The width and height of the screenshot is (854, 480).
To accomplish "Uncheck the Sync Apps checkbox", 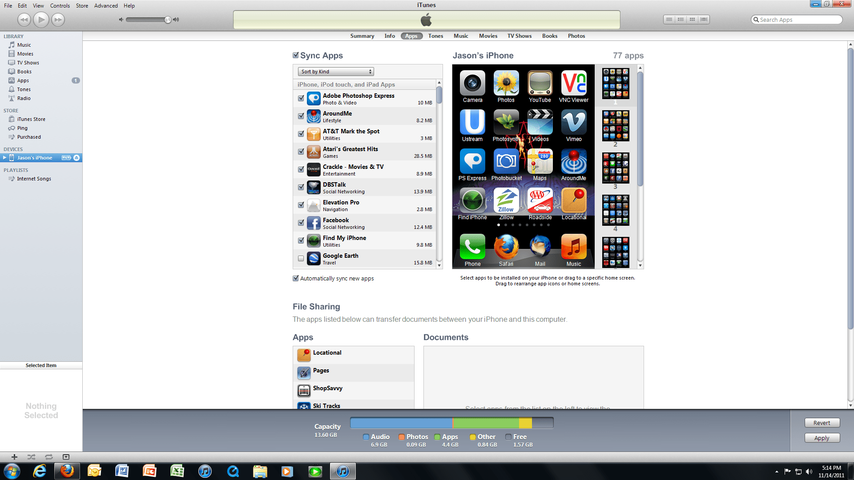I will point(296,55).
